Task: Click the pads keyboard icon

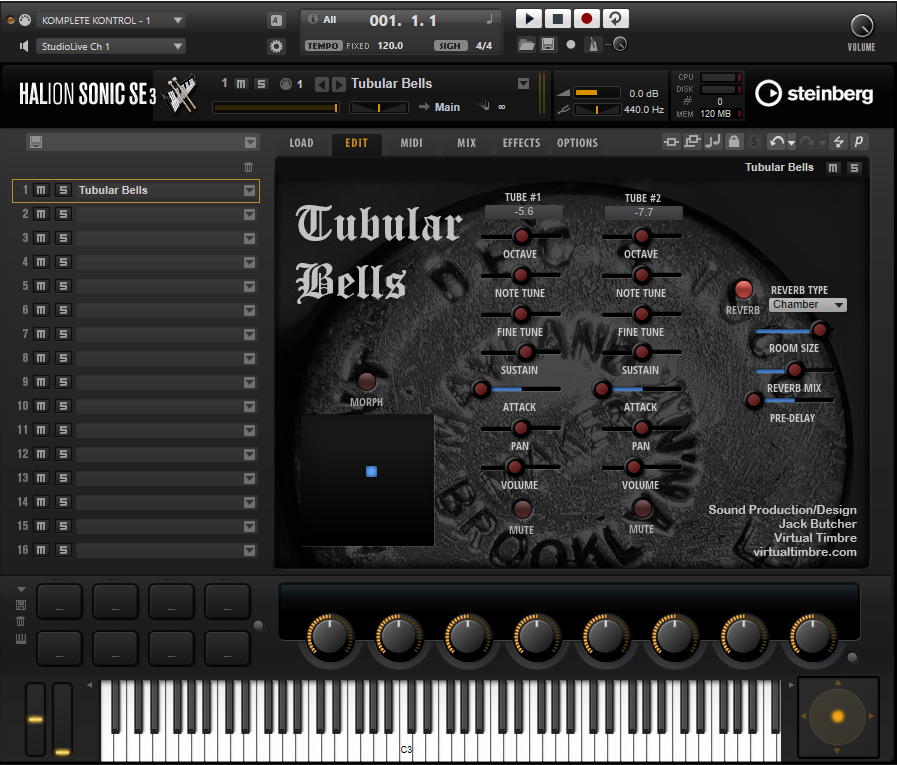Action: coord(21,639)
